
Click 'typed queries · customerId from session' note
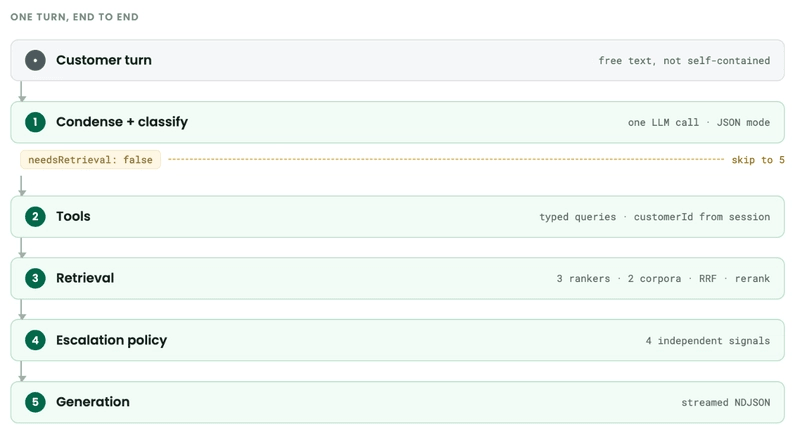click(655, 217)
